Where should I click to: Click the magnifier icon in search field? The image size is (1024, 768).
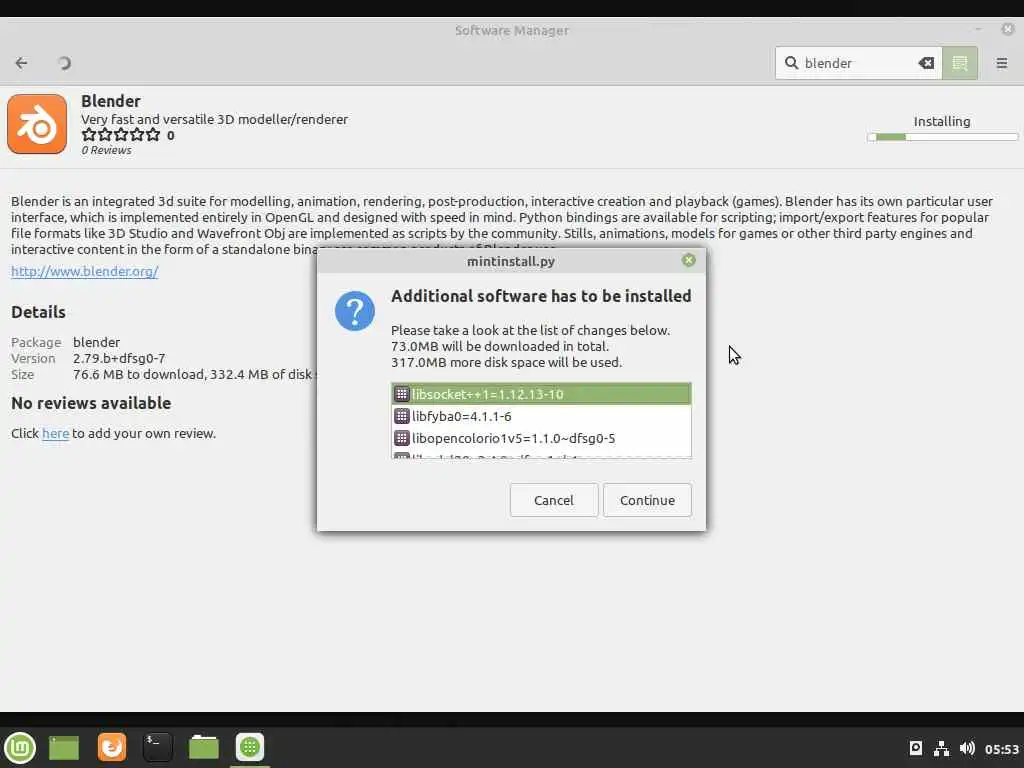pyautogui.click(x=791, y=63)
